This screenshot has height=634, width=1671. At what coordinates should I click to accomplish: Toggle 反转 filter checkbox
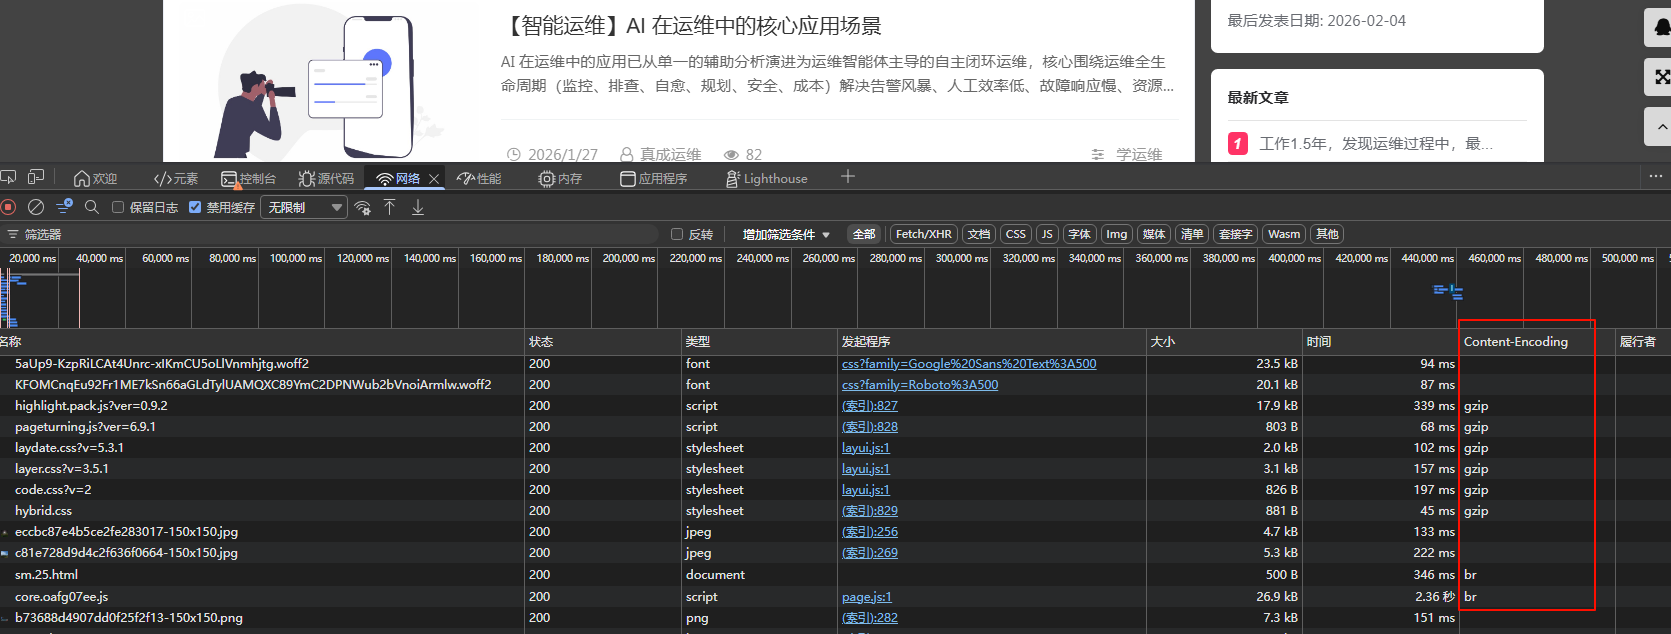677,234
